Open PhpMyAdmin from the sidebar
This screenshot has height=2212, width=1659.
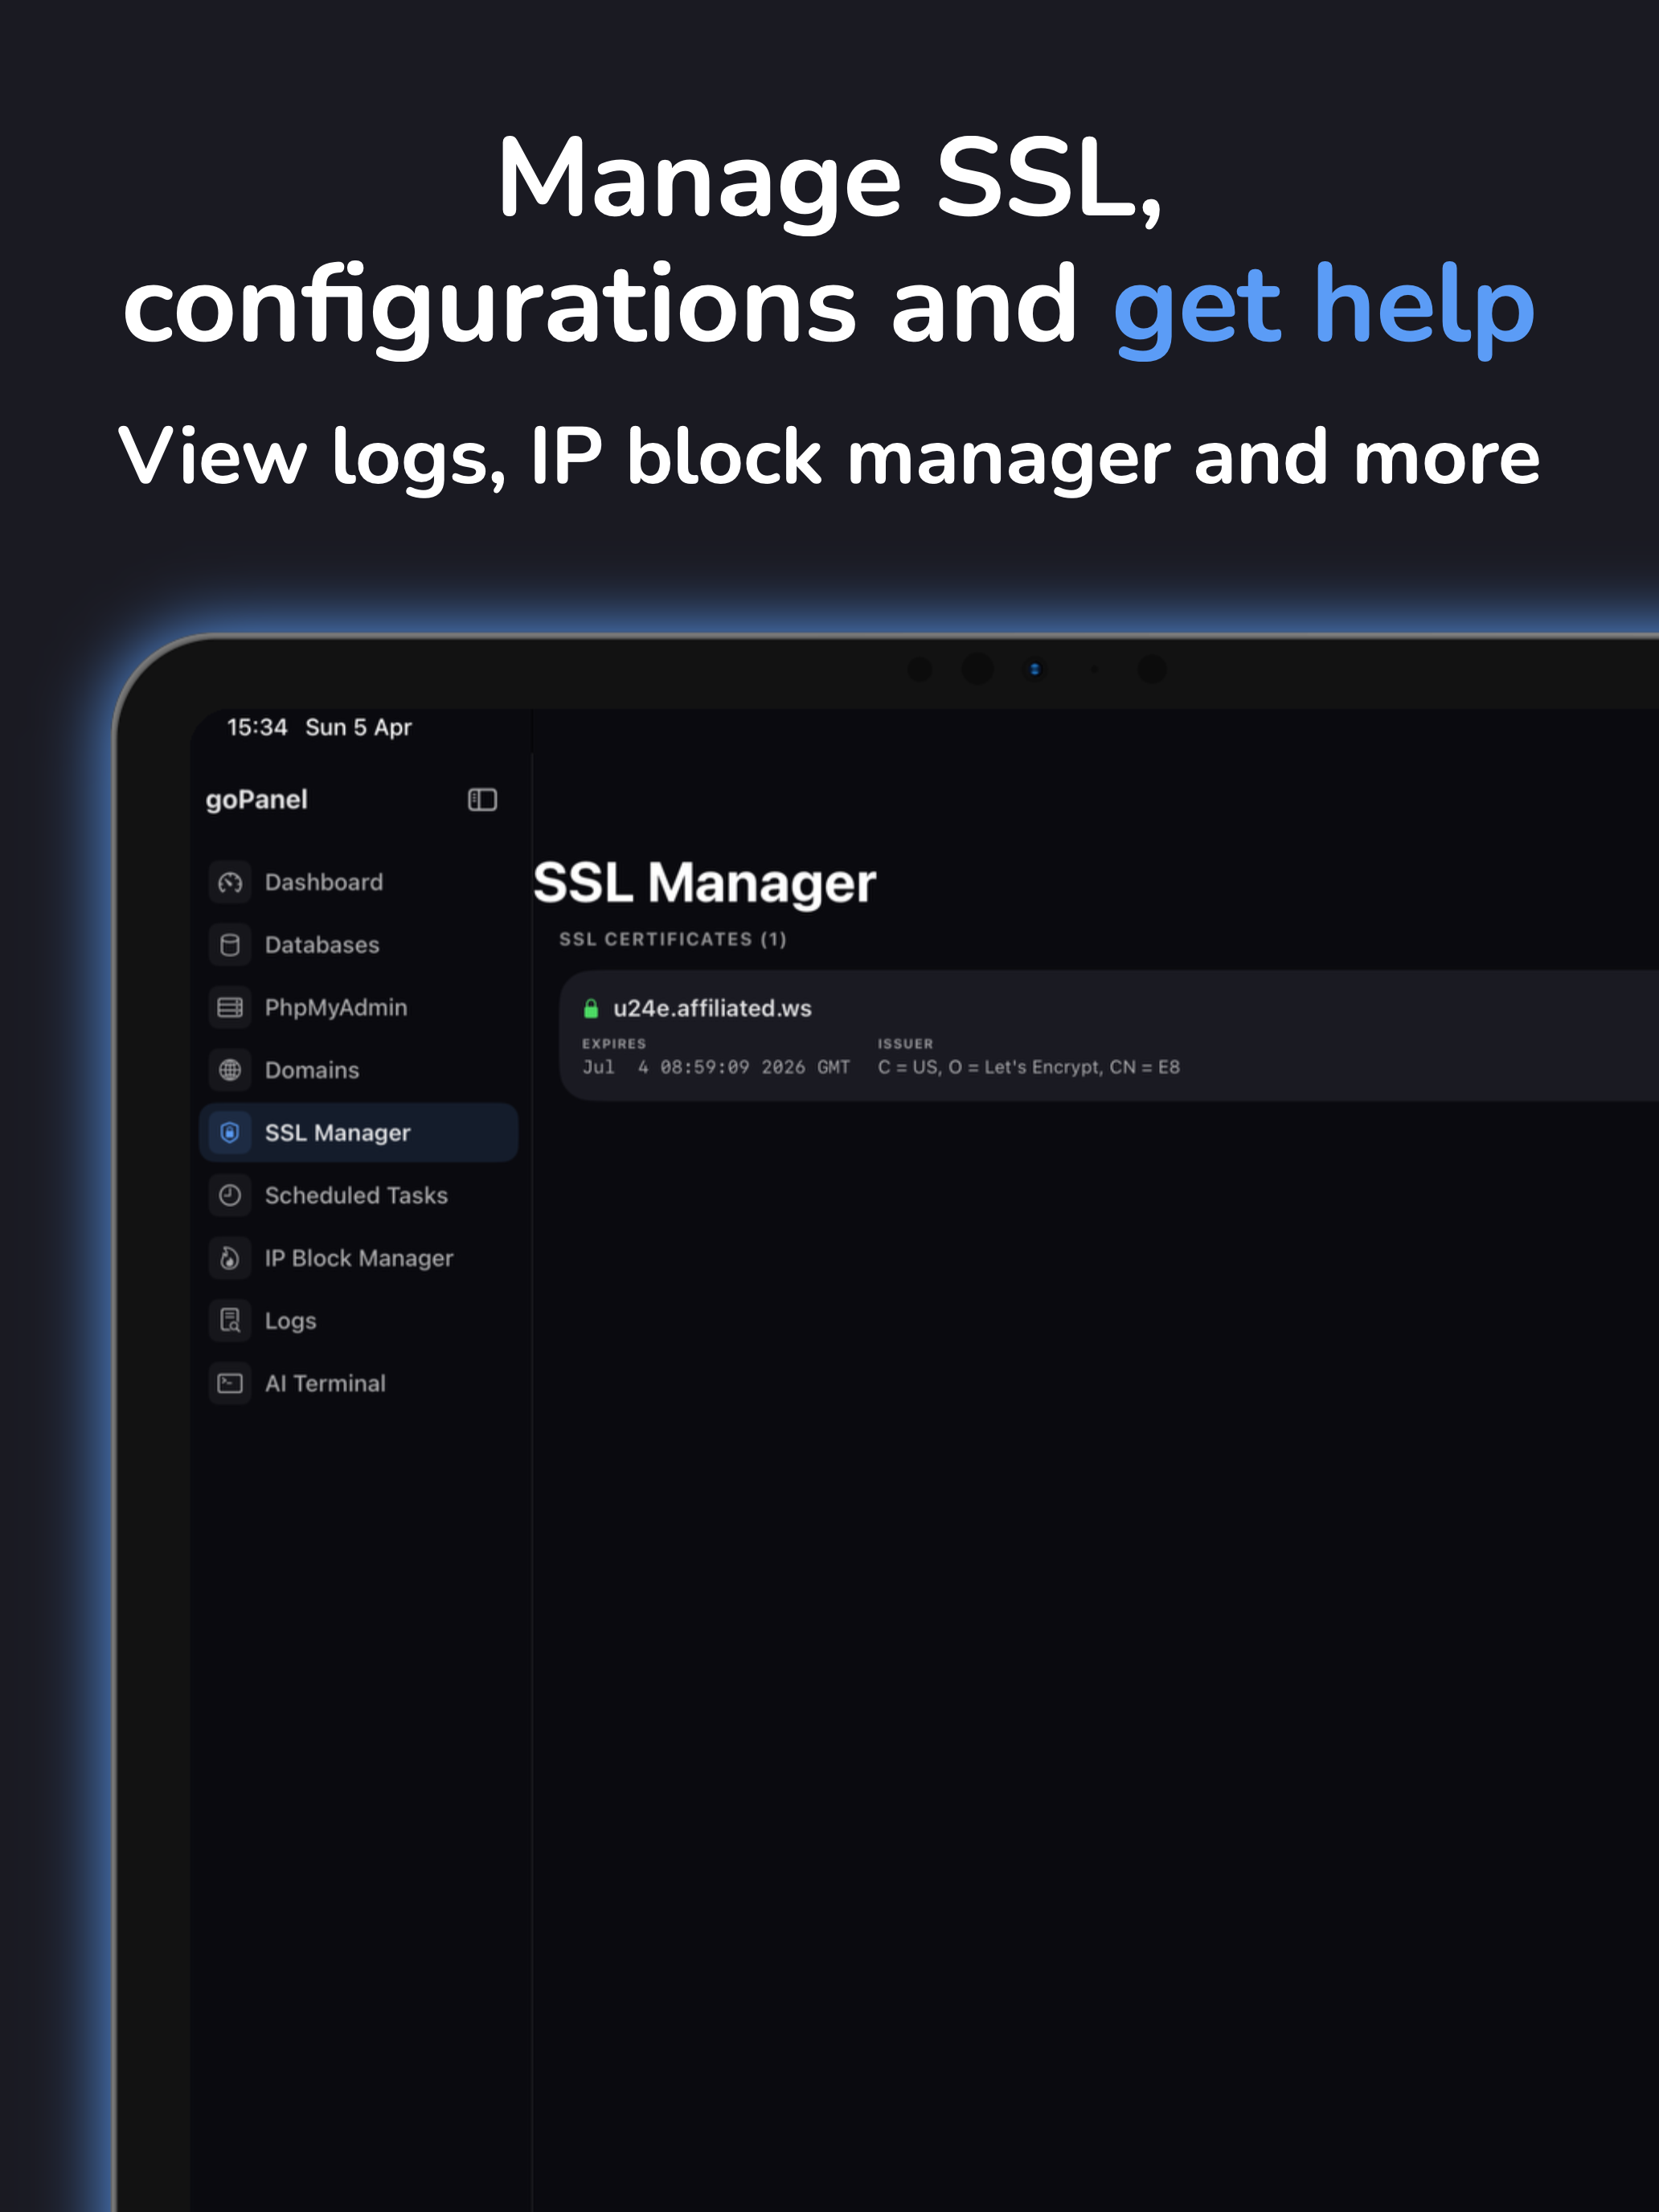point(359,1007)
